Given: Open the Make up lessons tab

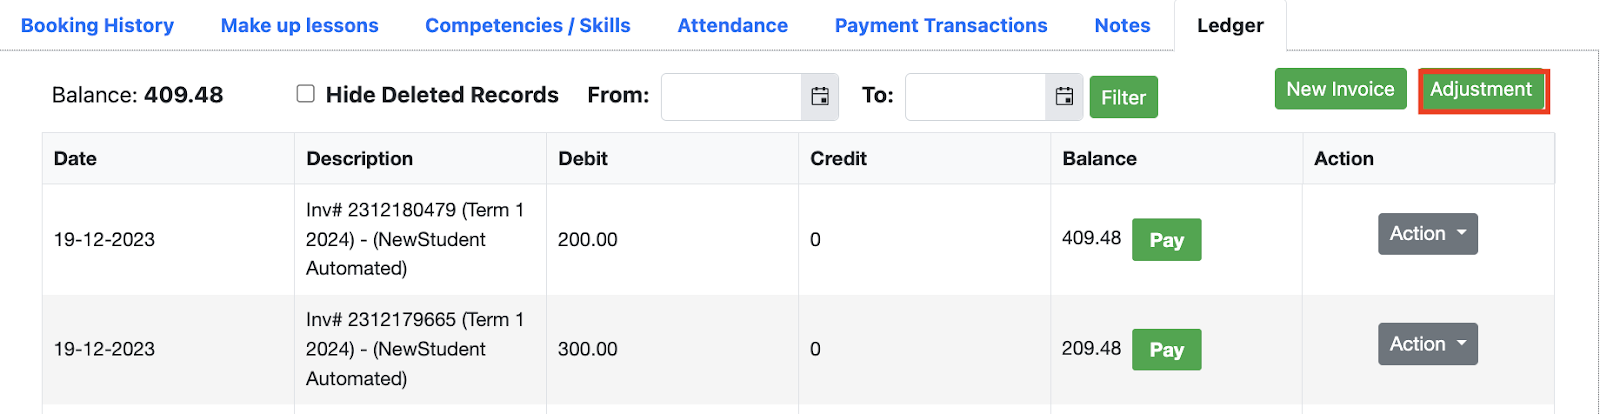Looking at the screenshot, I should 299,25.
